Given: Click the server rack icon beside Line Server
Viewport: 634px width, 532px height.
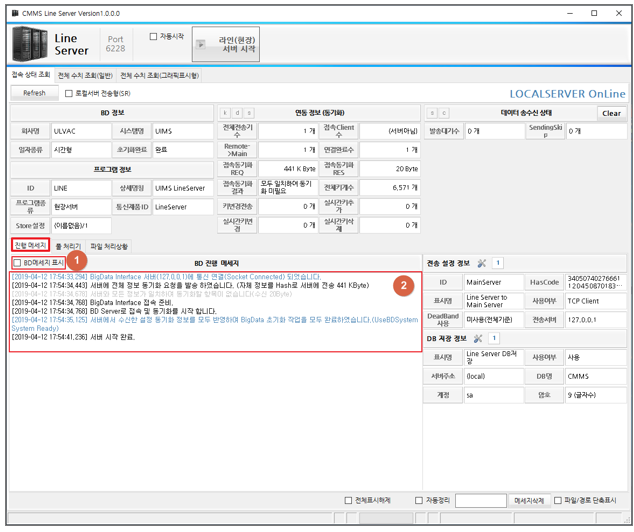Looking at the screenshot, I should (30, 44).
